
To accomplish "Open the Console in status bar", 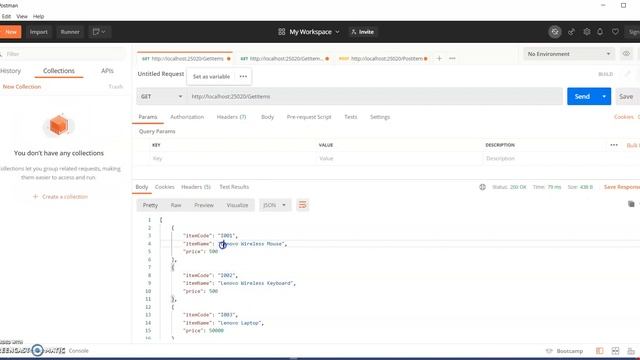I will [78, 351].
